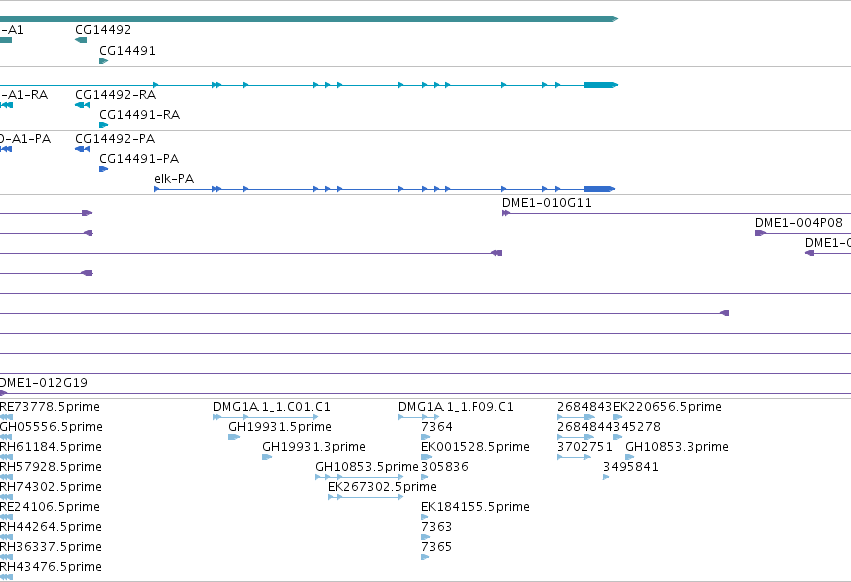Select the GH19931.3prime EST label
Viewport: 851px width, 582px height.
click(x=314, y=447)
